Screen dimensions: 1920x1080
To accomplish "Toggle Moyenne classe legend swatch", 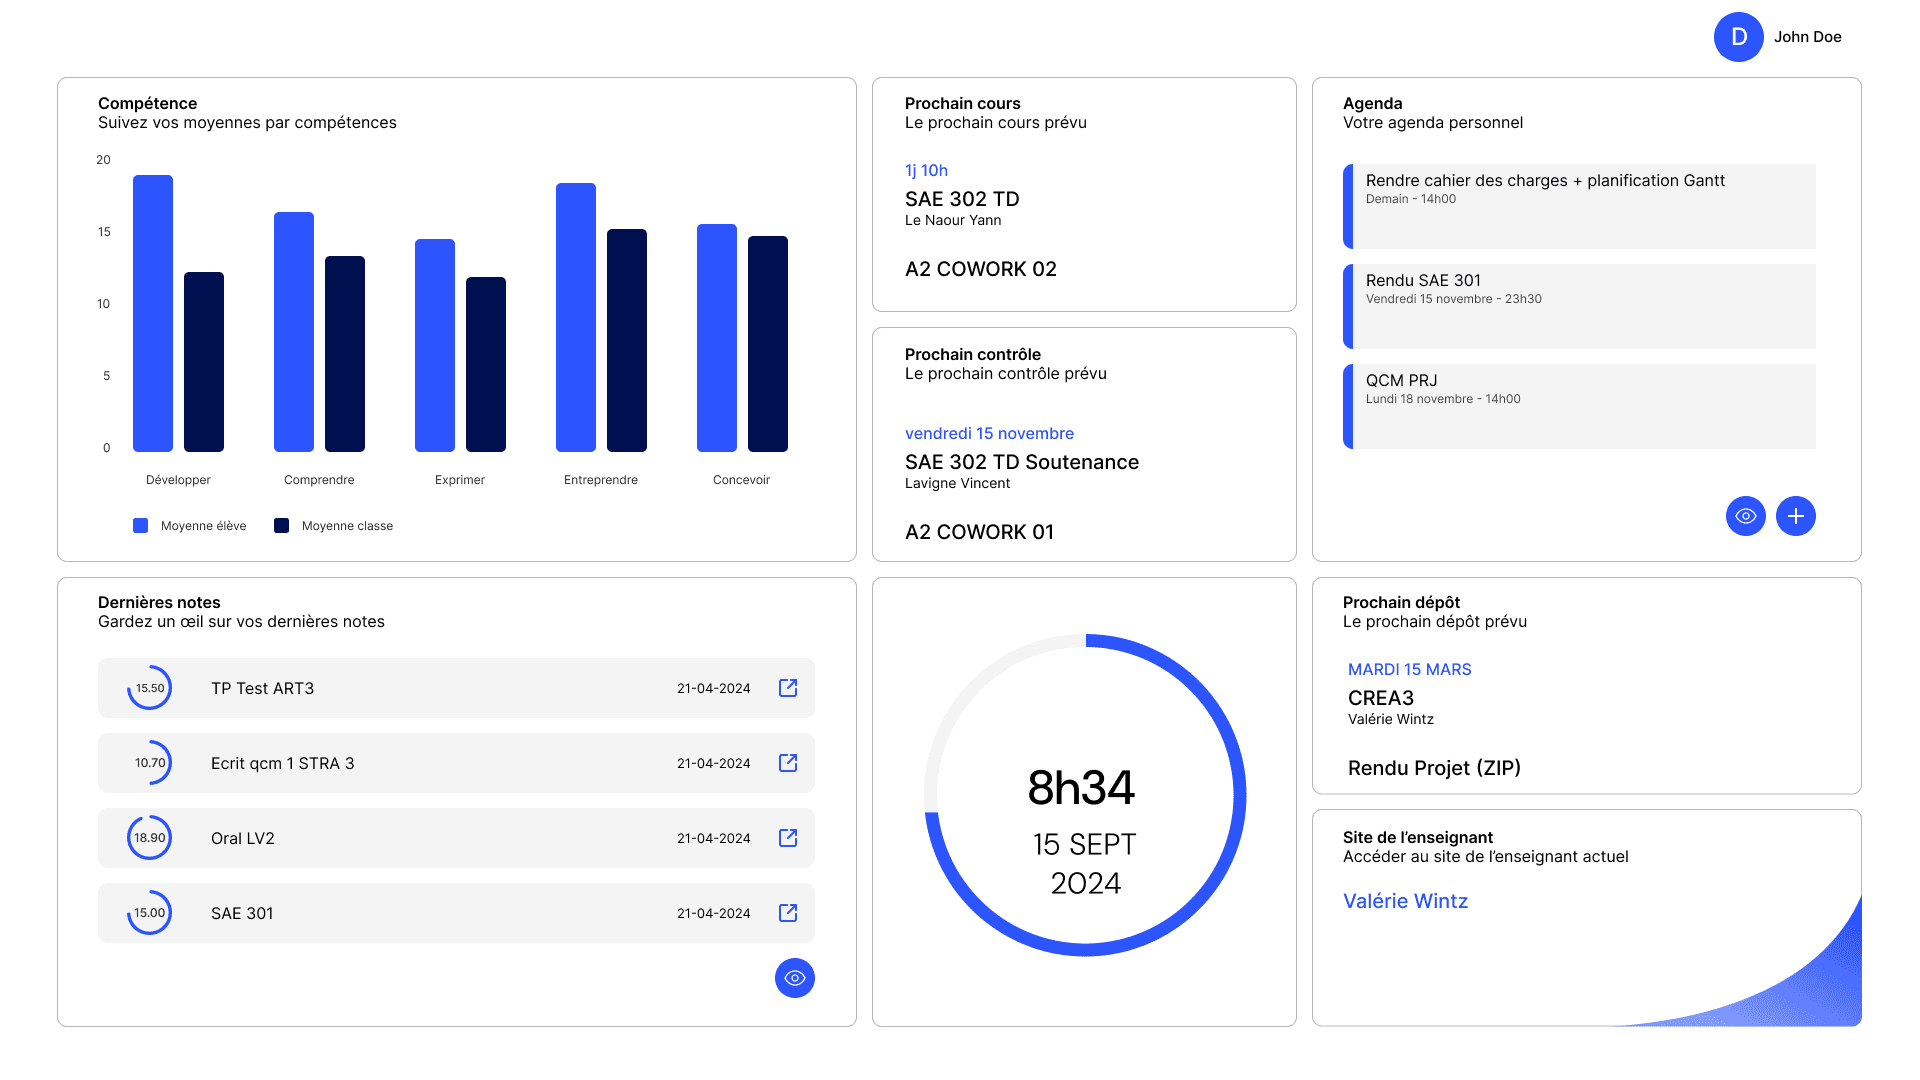I will (282, 526).
